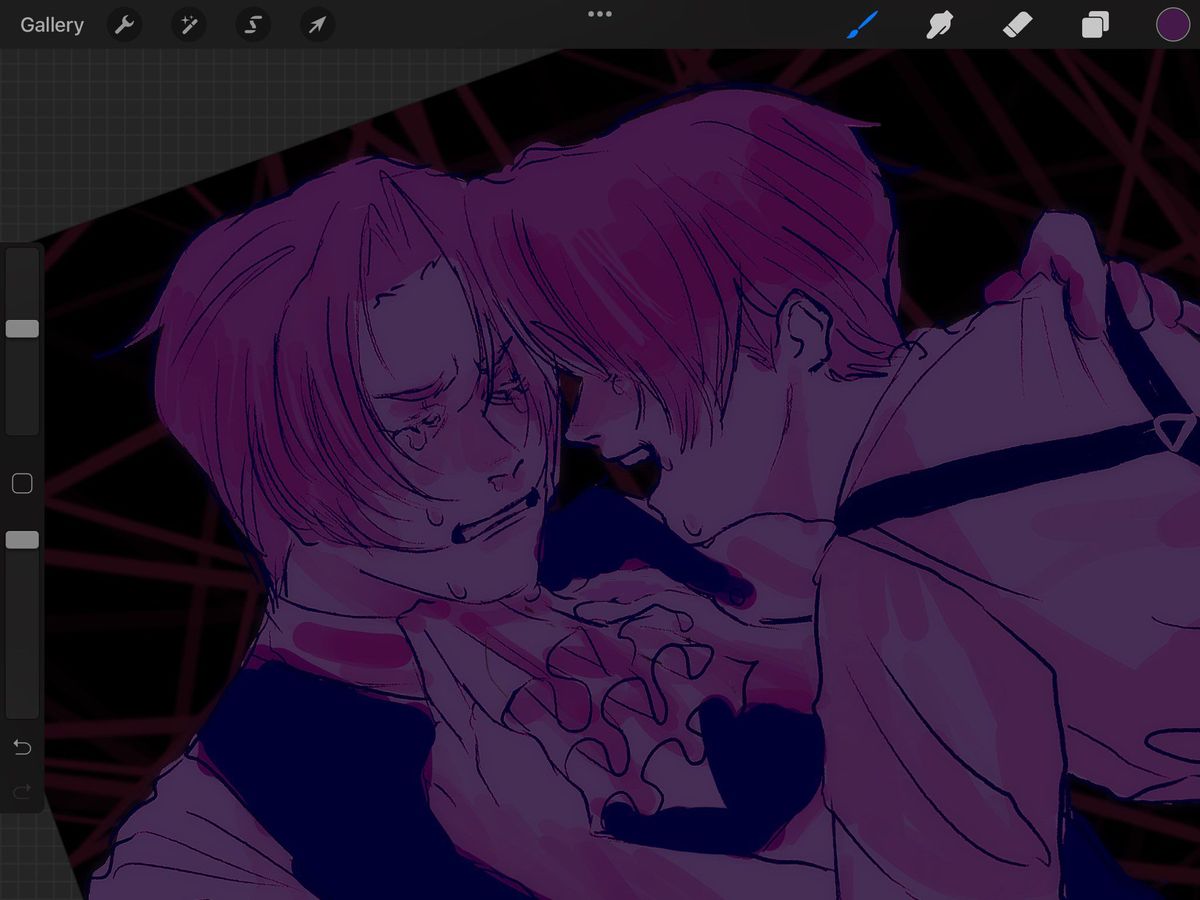
Task: Open the purple active color swatch
Action: tap(1173, 25)
